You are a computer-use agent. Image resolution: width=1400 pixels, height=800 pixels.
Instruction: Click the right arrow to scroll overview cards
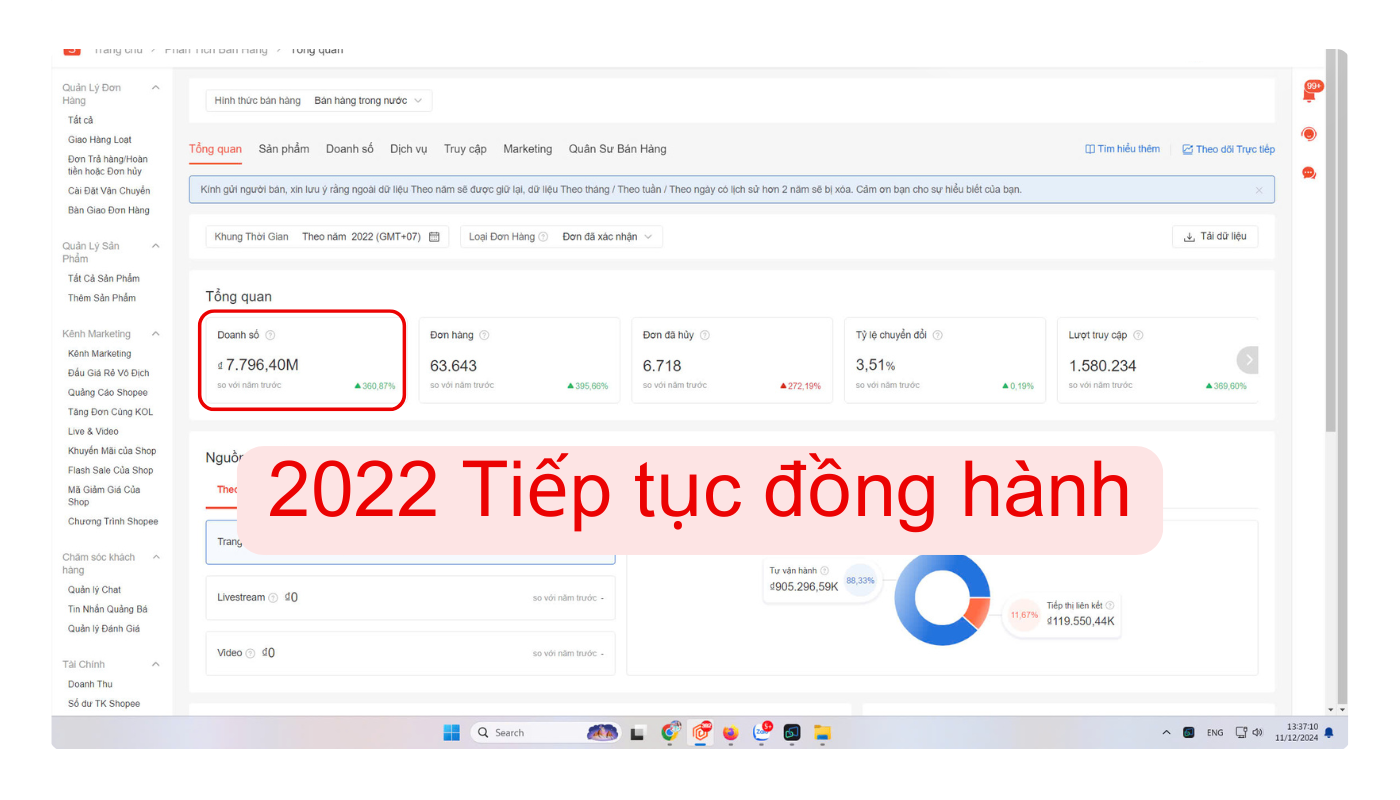(x=1248, y=360)
